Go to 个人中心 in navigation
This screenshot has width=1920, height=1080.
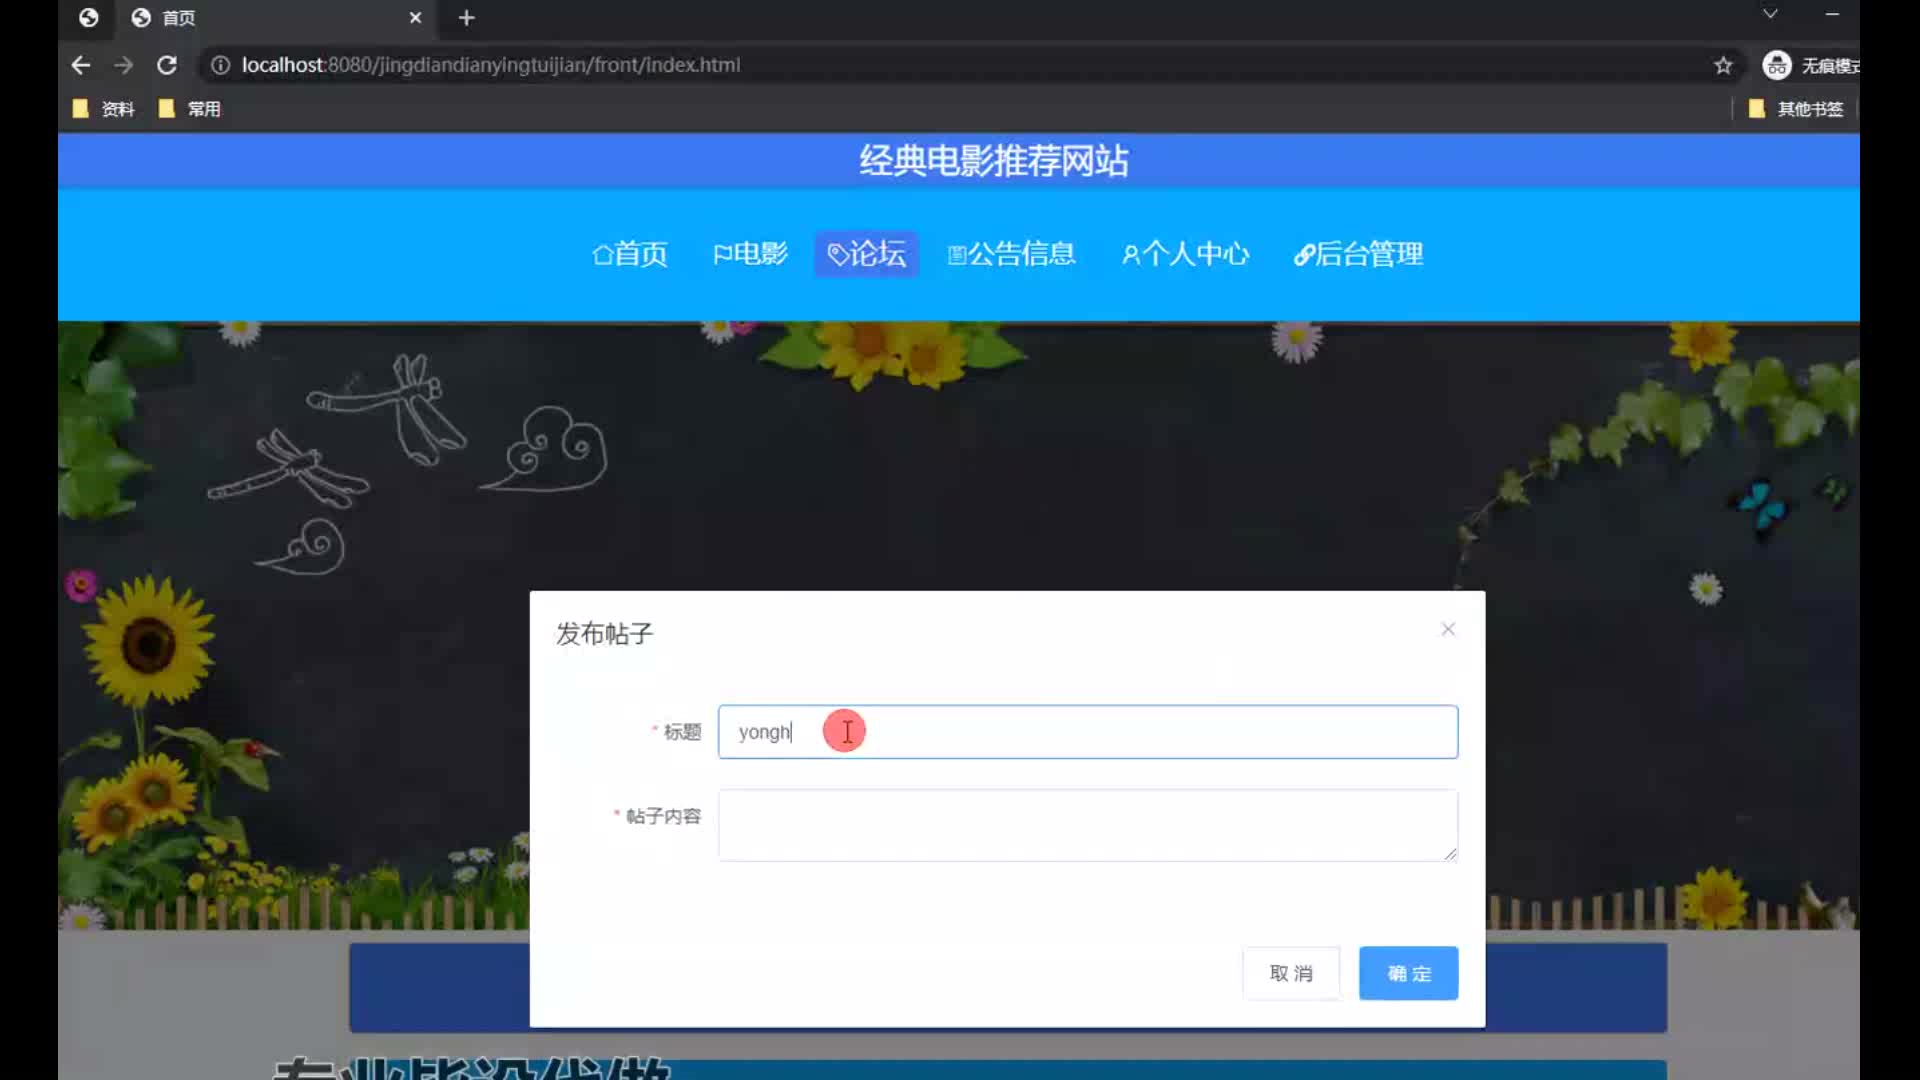click(x=1185, y=254)
